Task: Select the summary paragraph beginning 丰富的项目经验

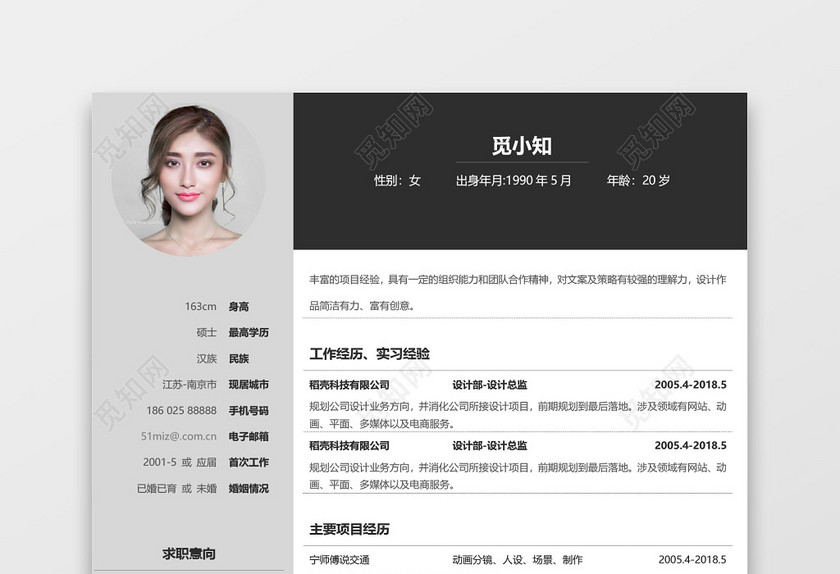Action: pyautogui.click(x=518, y=293)
